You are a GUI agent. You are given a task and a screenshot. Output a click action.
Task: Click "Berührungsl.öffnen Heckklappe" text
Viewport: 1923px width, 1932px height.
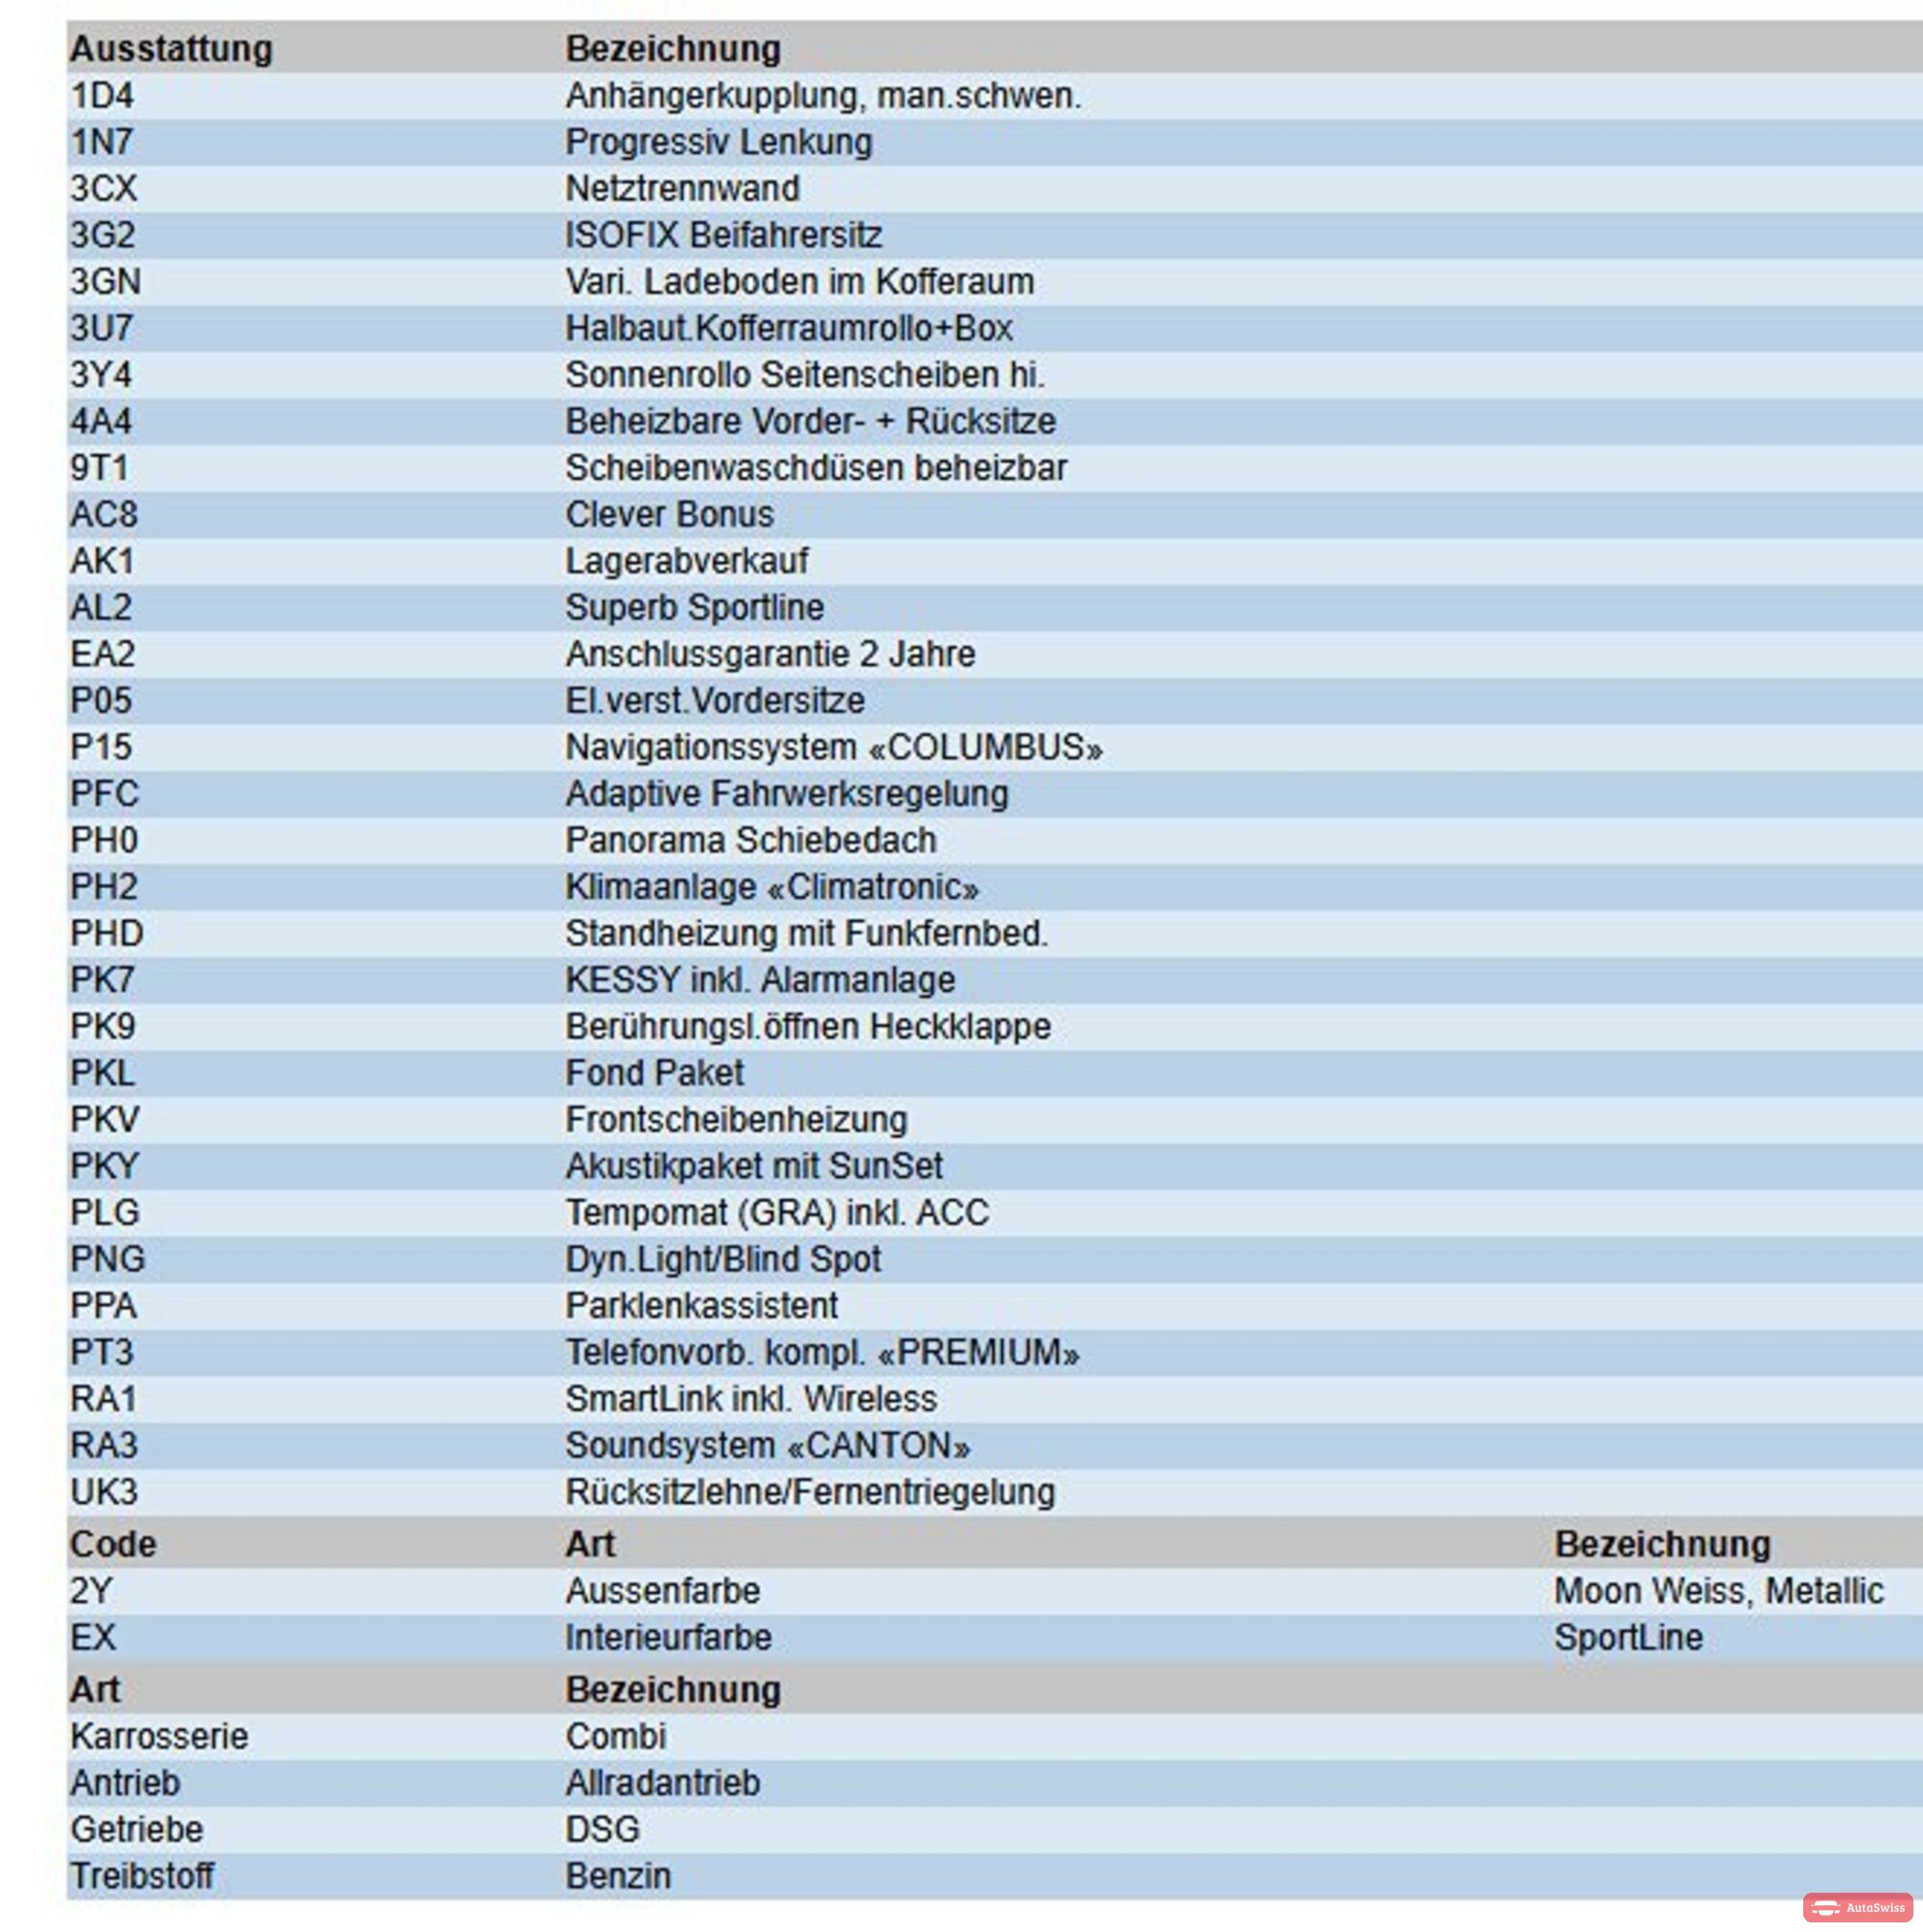point(808,1026)
